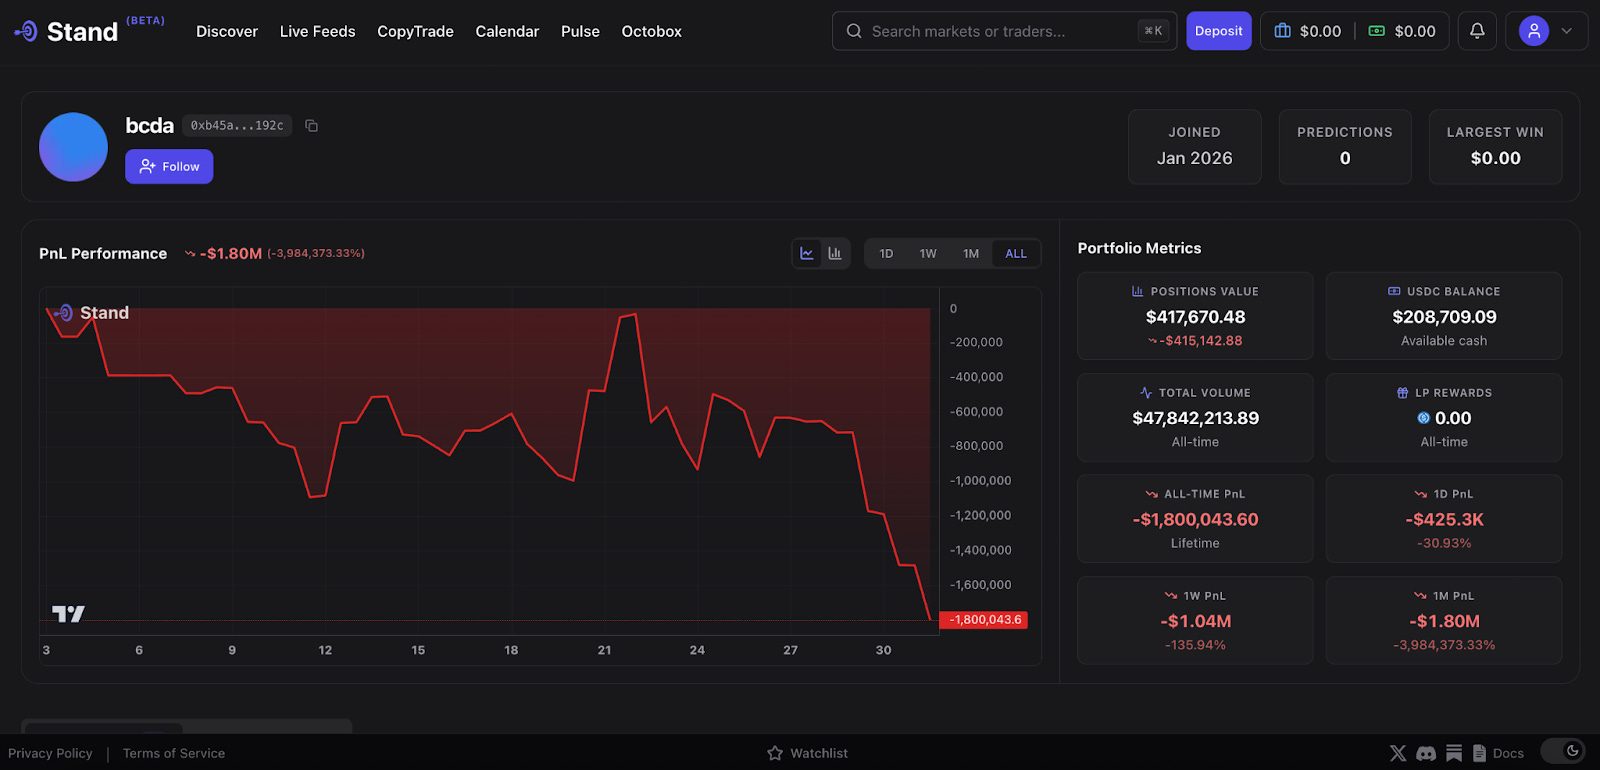Click the 1D PnL -$425.3K card
1600x770 pixels.
pos(1444,518)
